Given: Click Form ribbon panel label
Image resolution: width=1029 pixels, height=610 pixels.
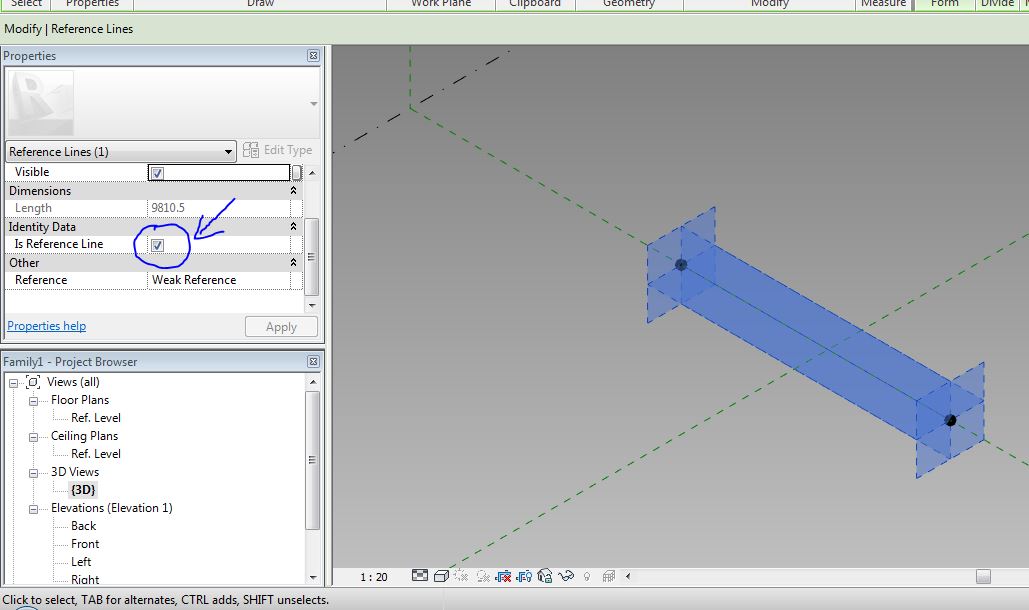Looking at the screenshot, I should (x=944, y=3).
